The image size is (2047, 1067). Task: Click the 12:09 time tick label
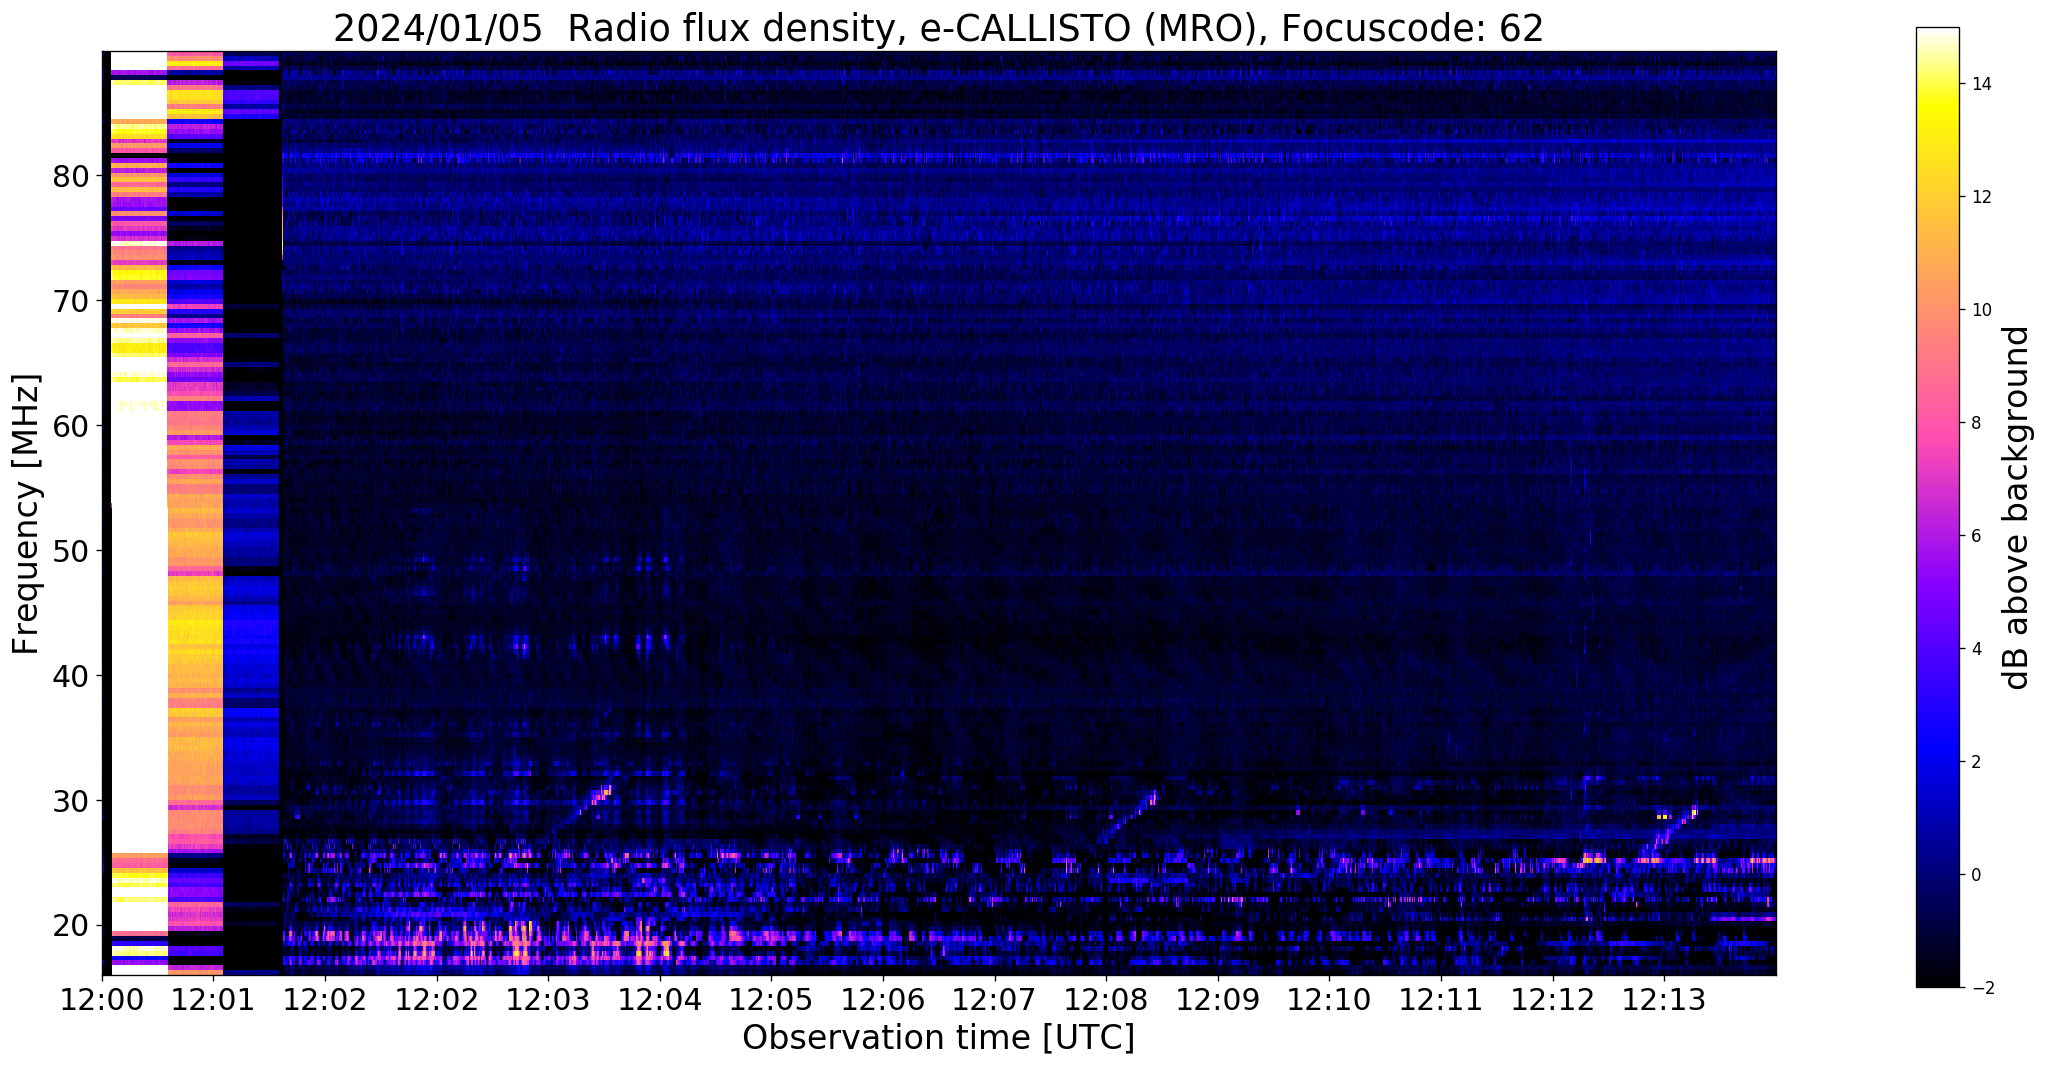tap(1218, 1000)
